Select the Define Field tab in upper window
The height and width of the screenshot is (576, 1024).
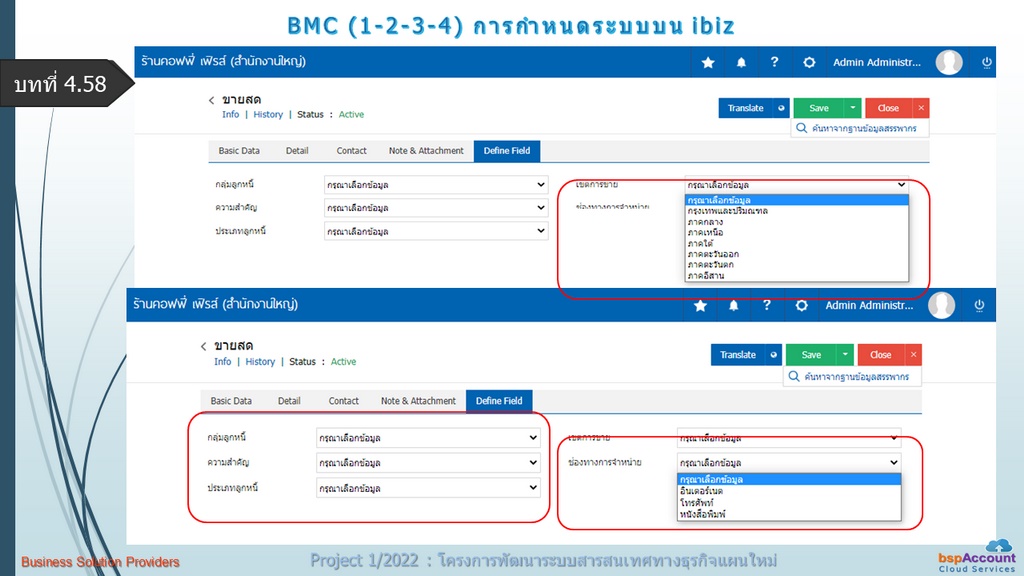507,151
